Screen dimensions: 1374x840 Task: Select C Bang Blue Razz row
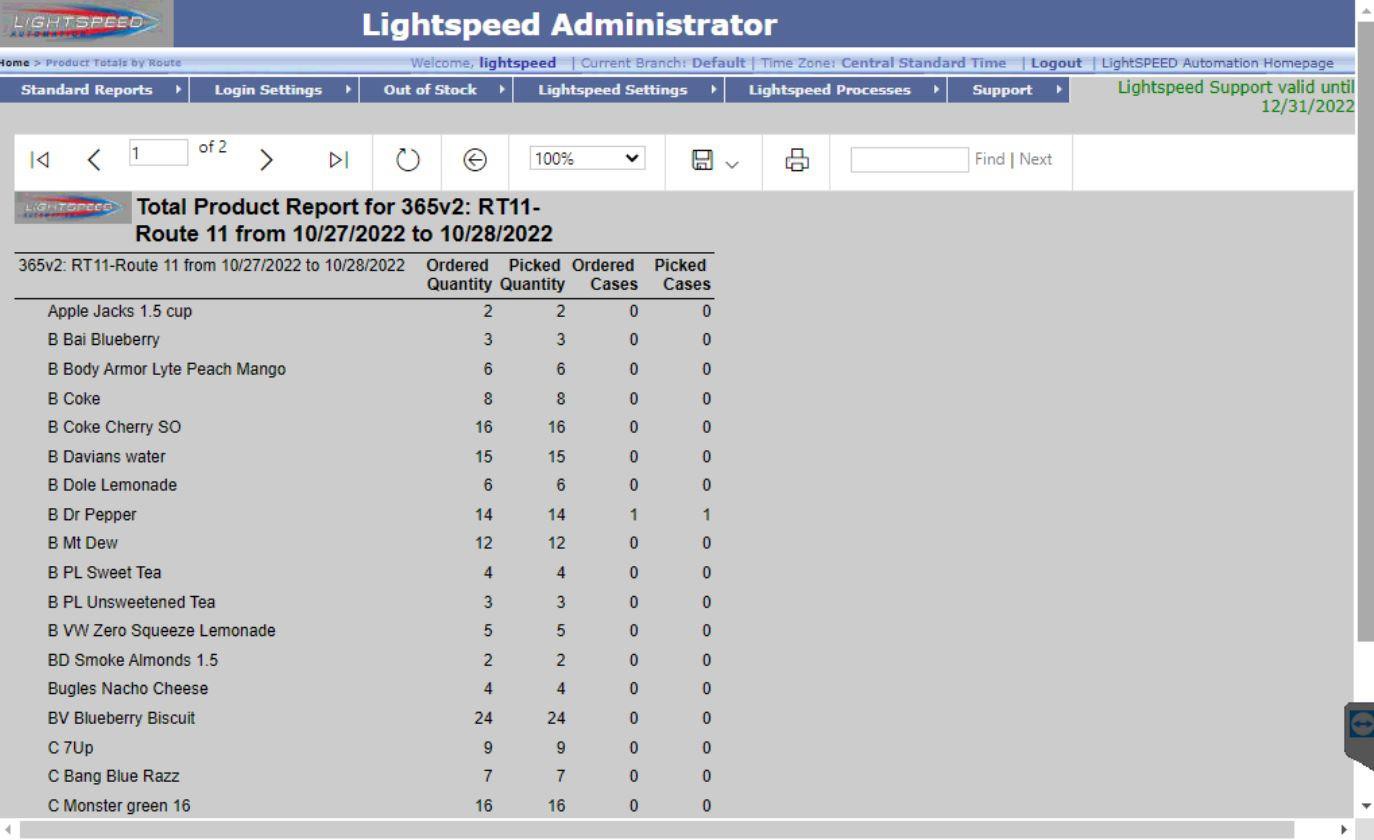point(364,776)
